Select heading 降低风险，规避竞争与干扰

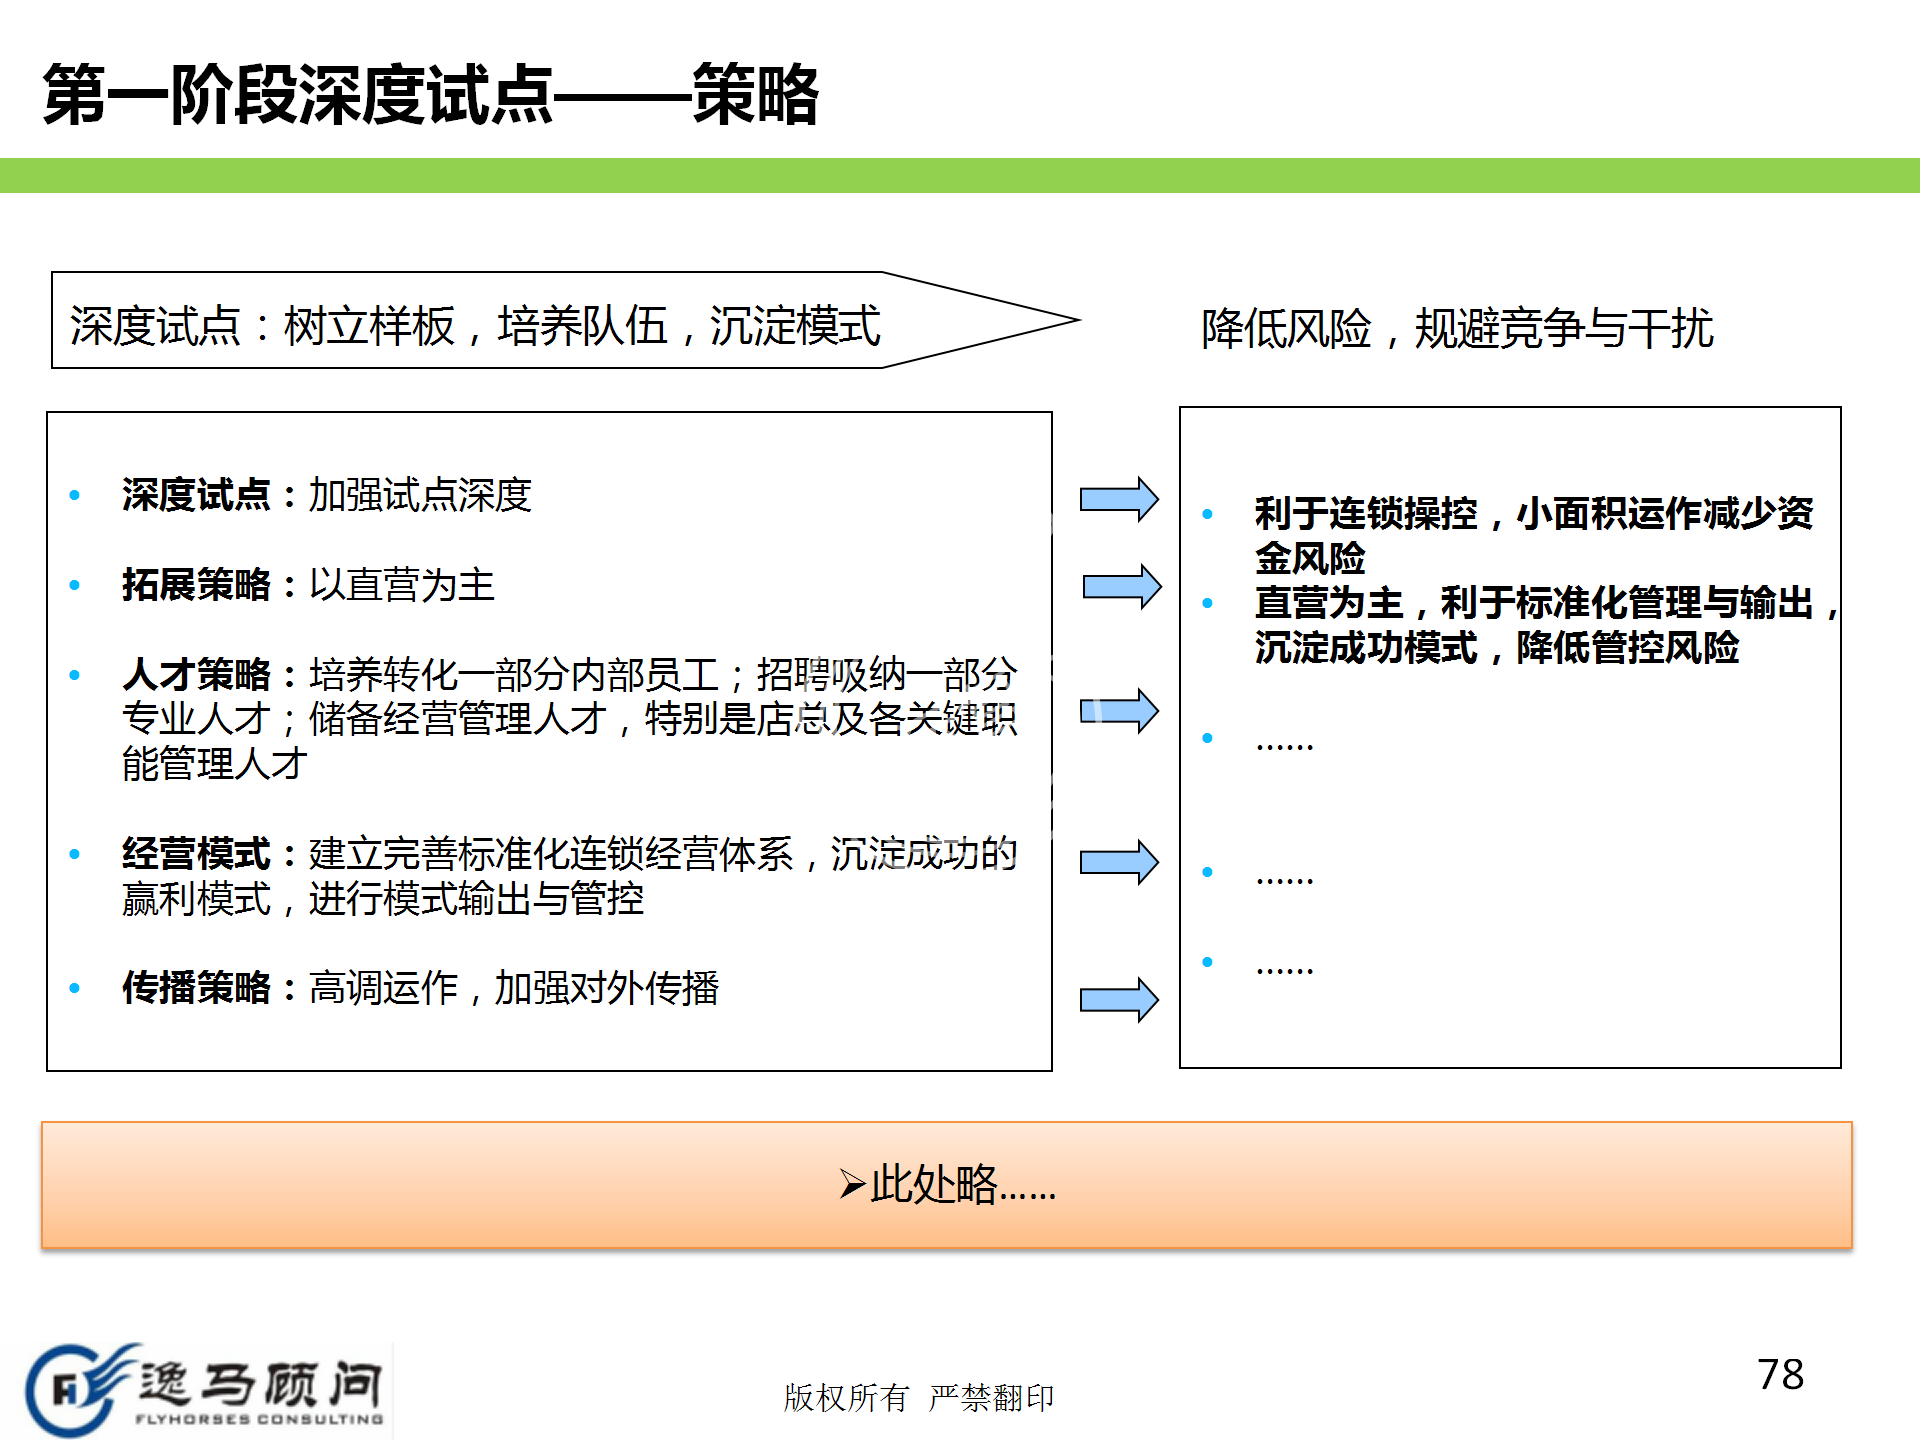[x=1457, y=328]
